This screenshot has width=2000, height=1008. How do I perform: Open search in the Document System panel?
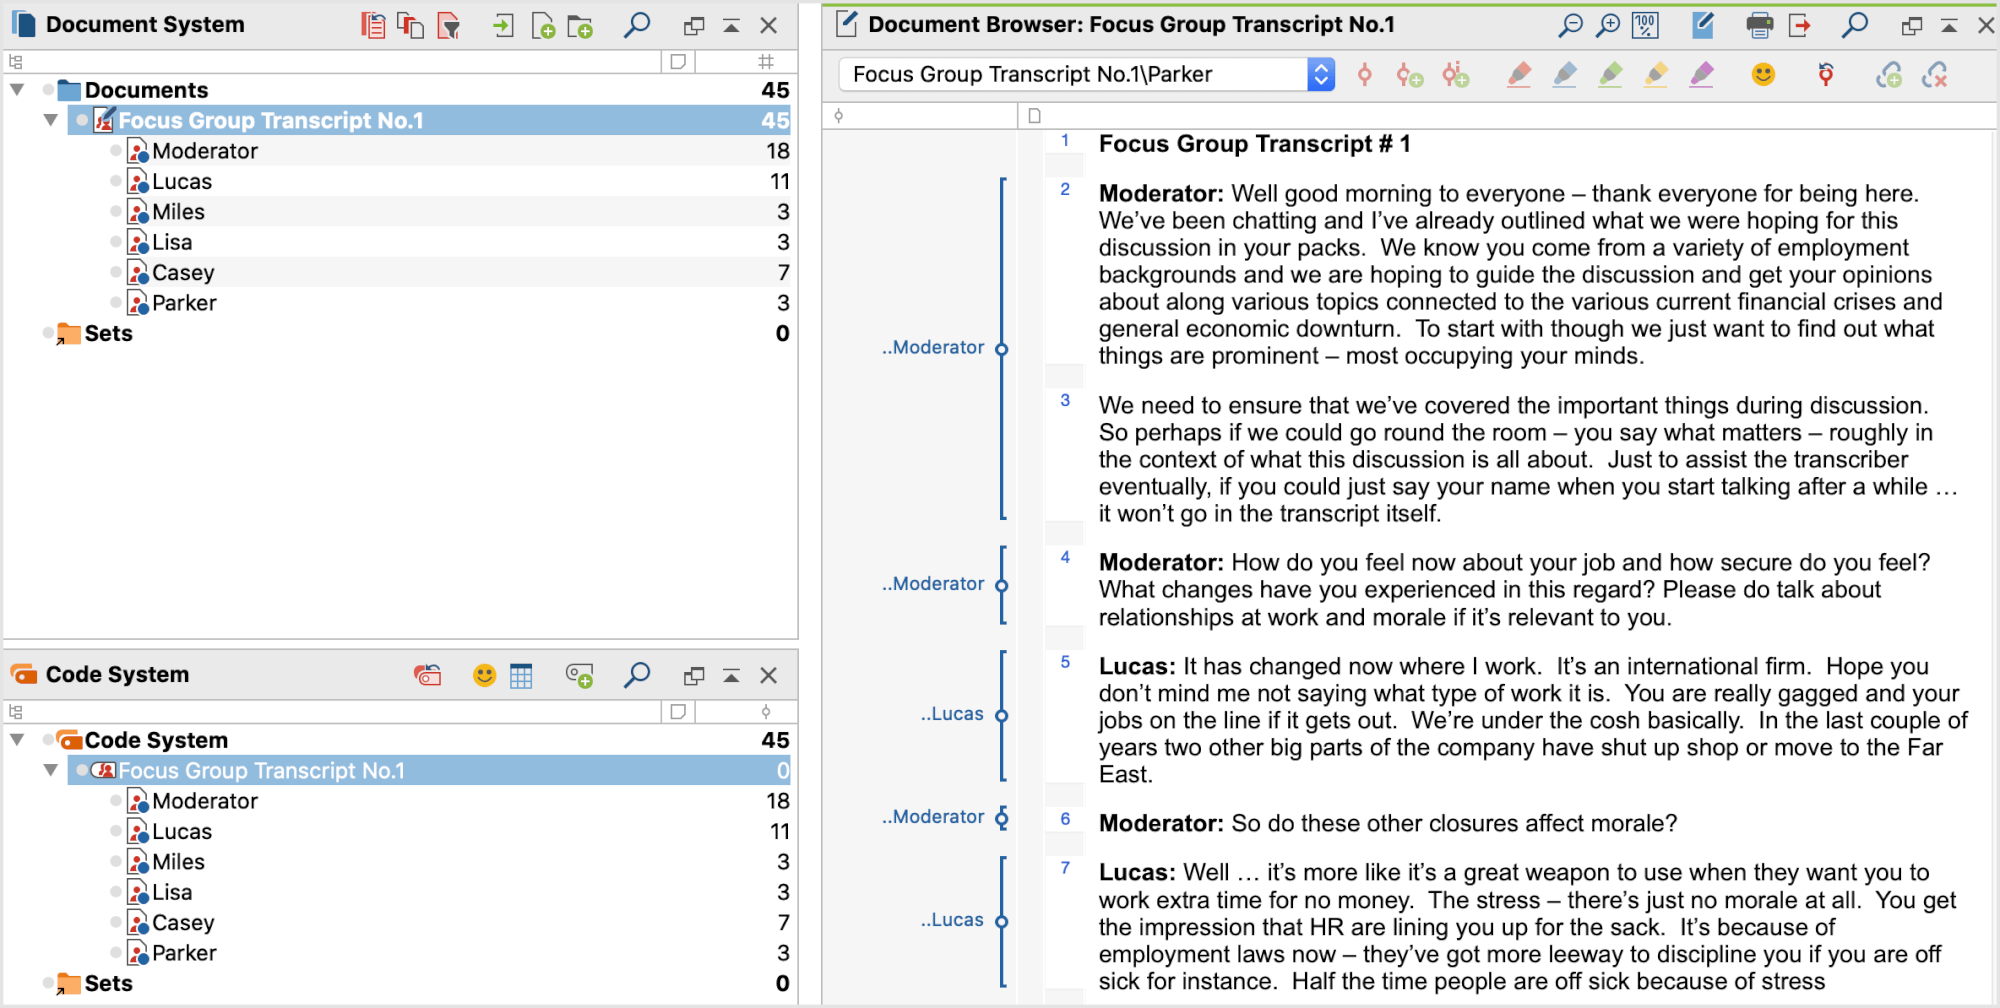(x=638, y=27)
